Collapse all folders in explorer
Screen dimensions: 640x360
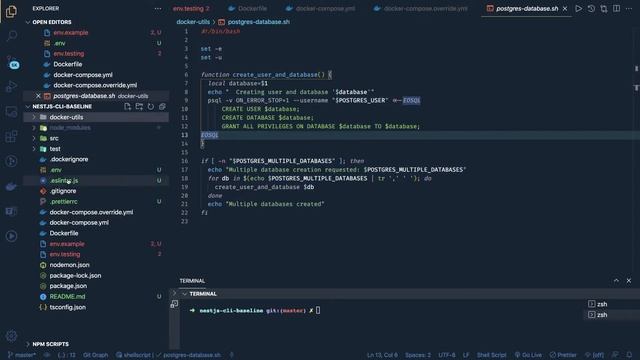point(162,107)
